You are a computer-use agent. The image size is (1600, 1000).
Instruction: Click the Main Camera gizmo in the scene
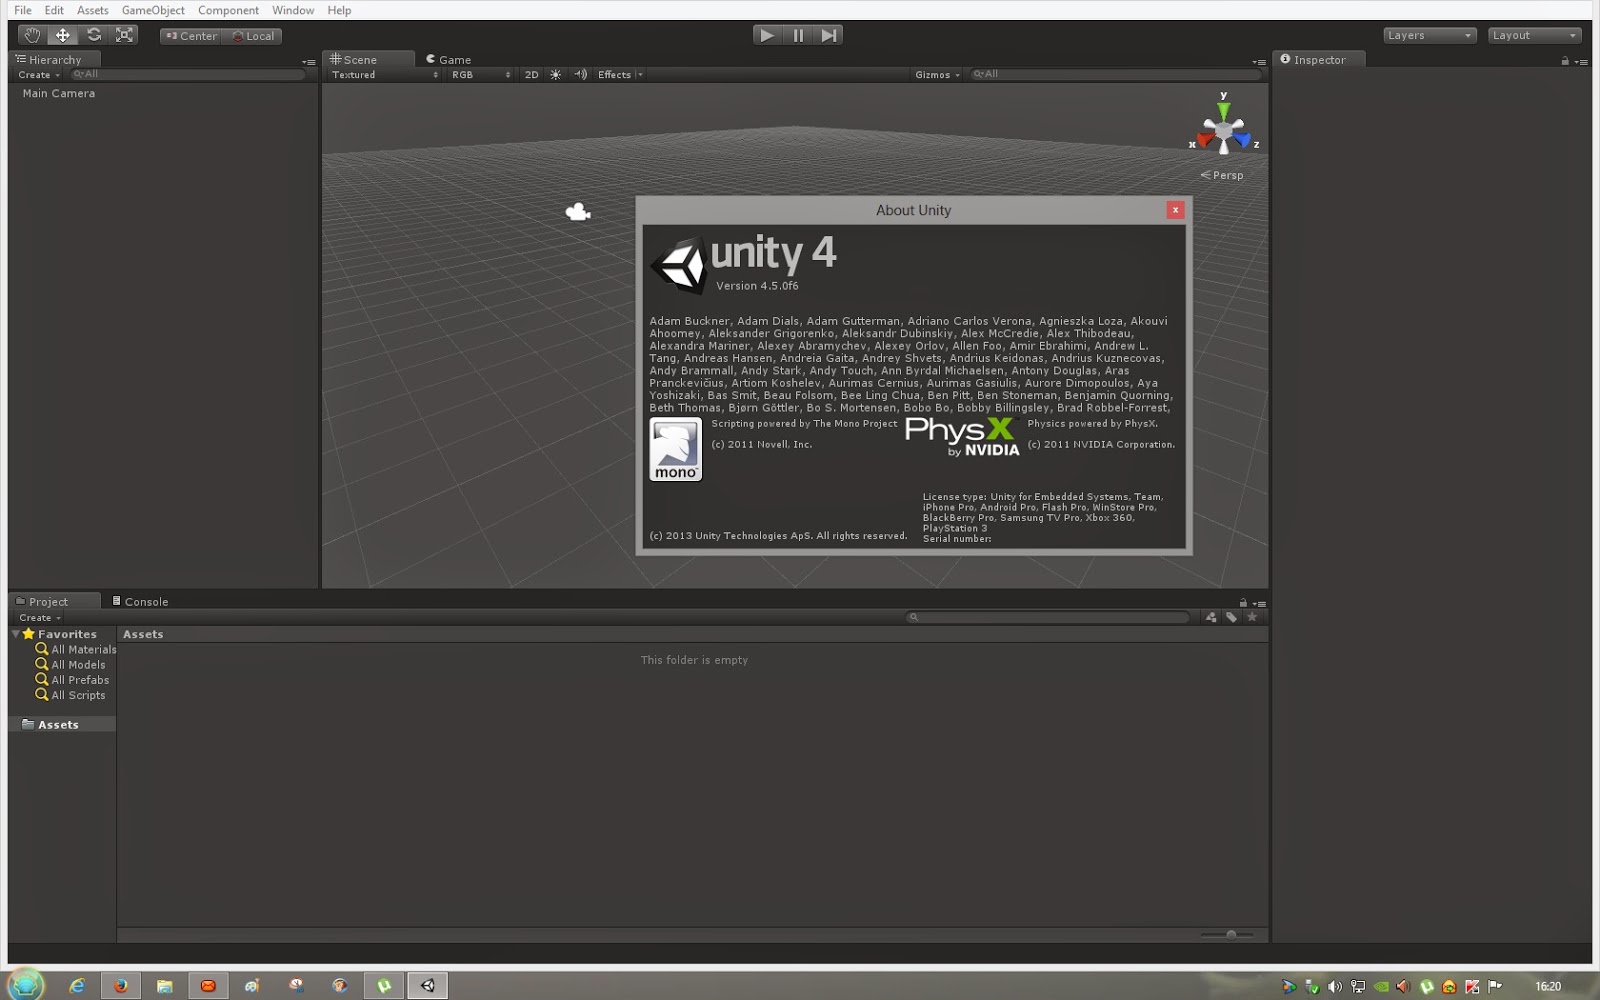(578, 211)
